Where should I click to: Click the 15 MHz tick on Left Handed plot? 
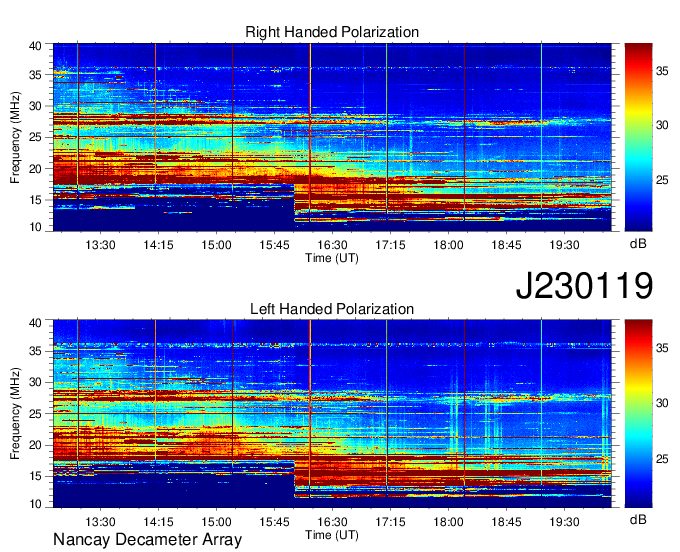tap(35, 476)
